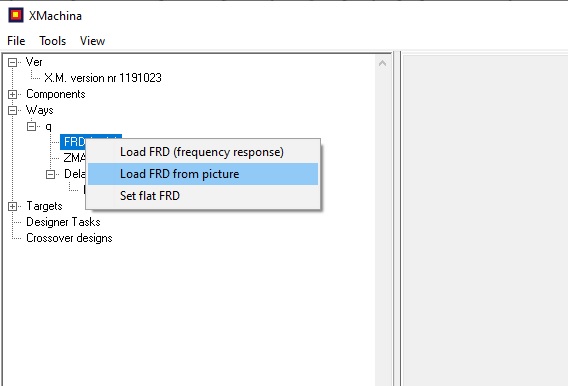The width and height of the screenshot is (568, 386).
Task: Select the ZMA item under q
Action: click(75, 158)
